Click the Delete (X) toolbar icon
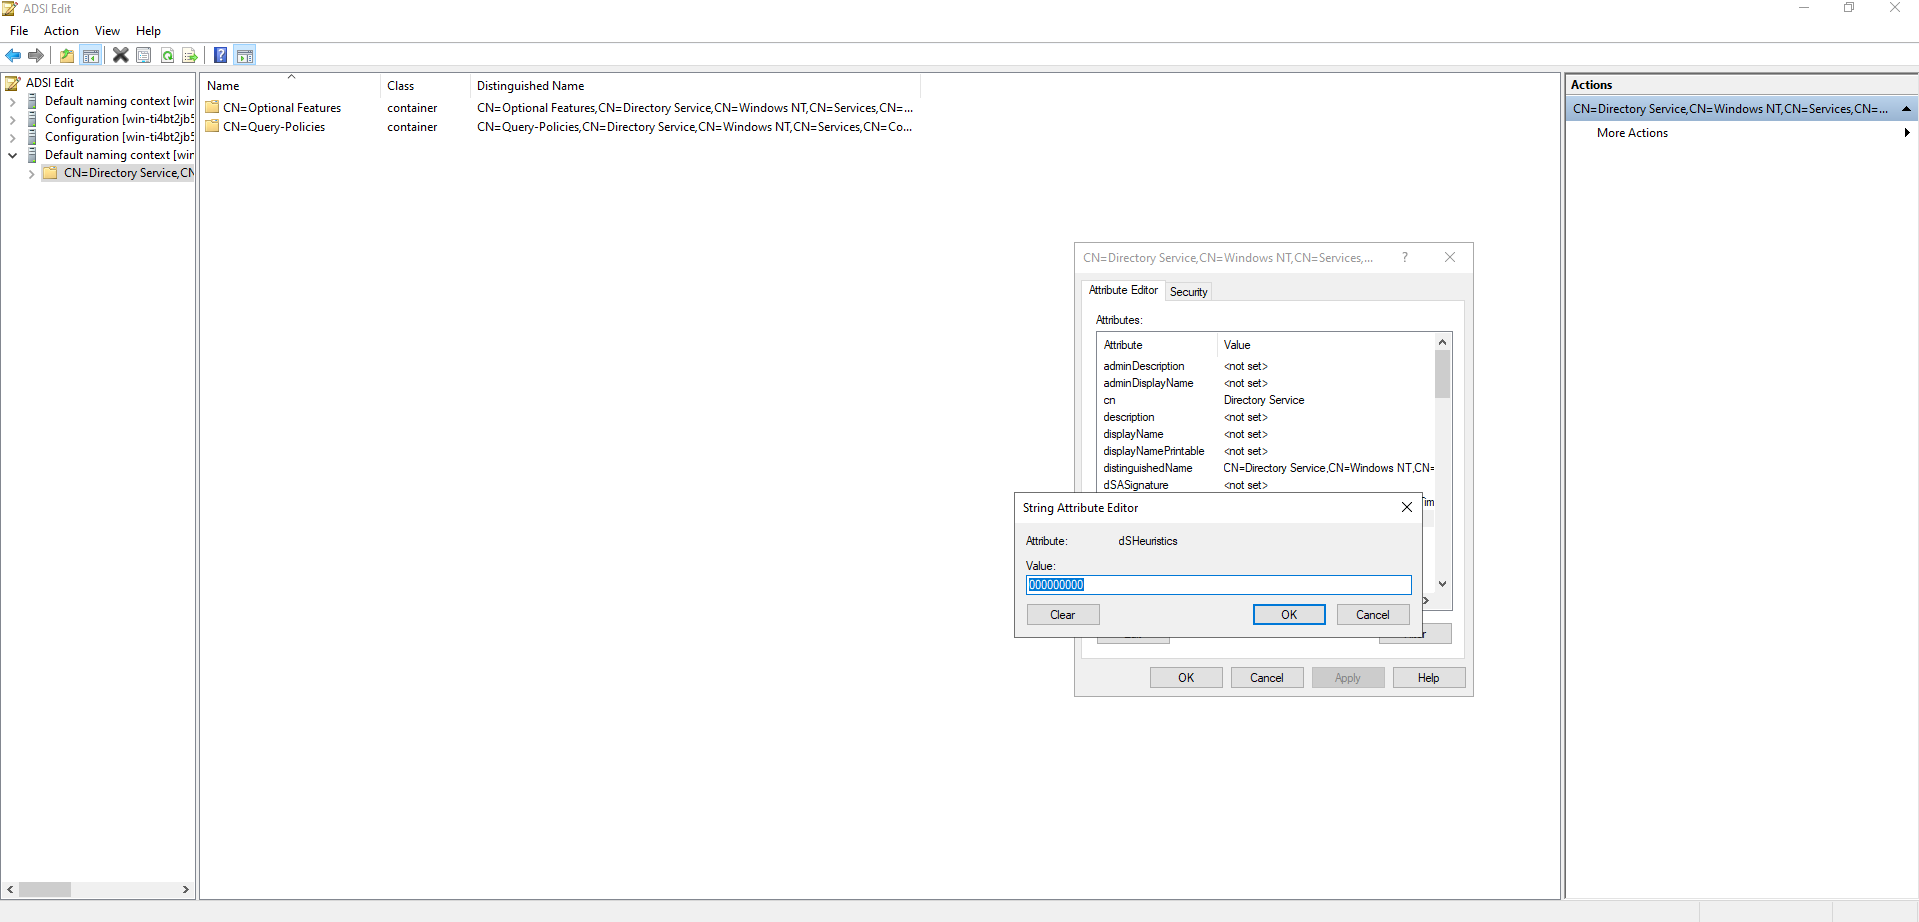The height and width of the screenshot is (922, 1919). 120,55
